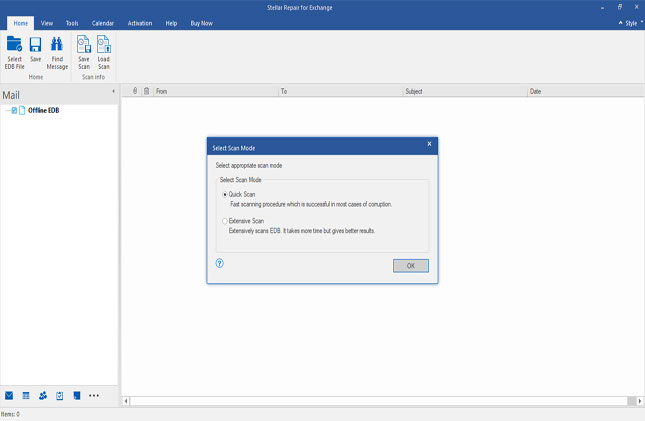Open the Tools ribbon tab

pyautogui.click(x=72, y=22)
